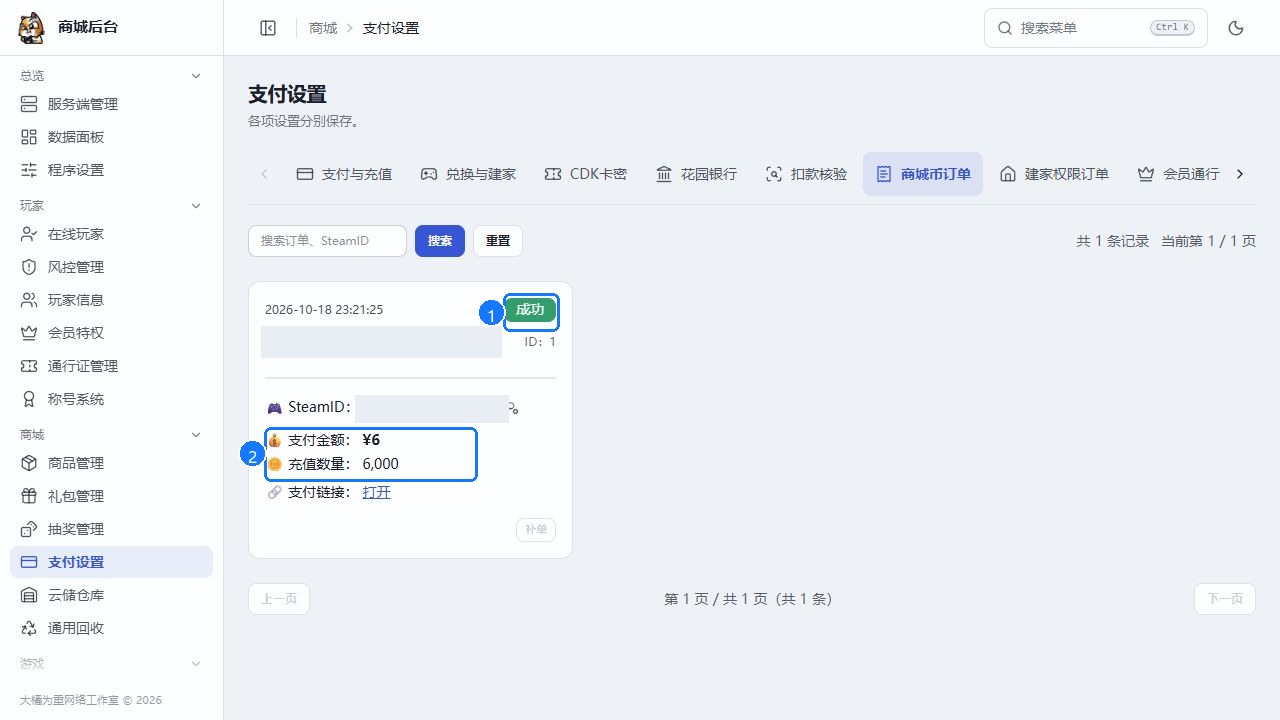Click the money bag icon beside 支付金额
Image resolution: width=1280 pixels, height=720 pixels.
[274, 440]
